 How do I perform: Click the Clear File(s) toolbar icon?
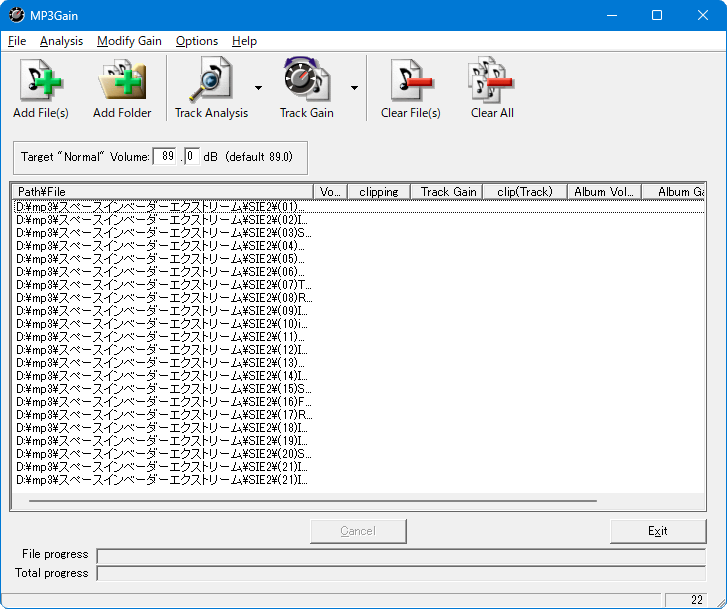pos(410,88)
